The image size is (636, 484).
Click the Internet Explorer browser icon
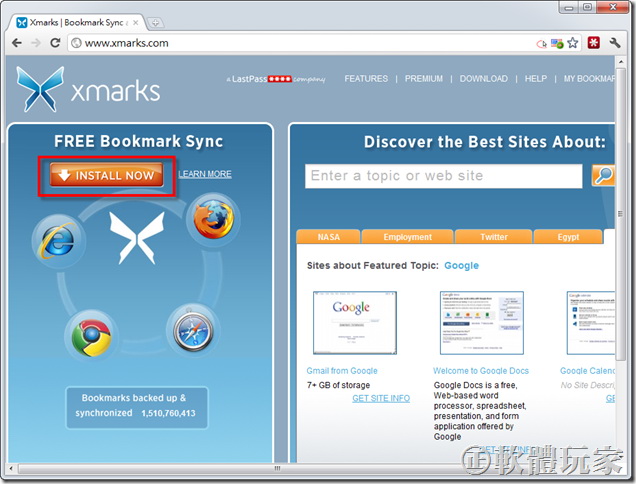[58, 241]
